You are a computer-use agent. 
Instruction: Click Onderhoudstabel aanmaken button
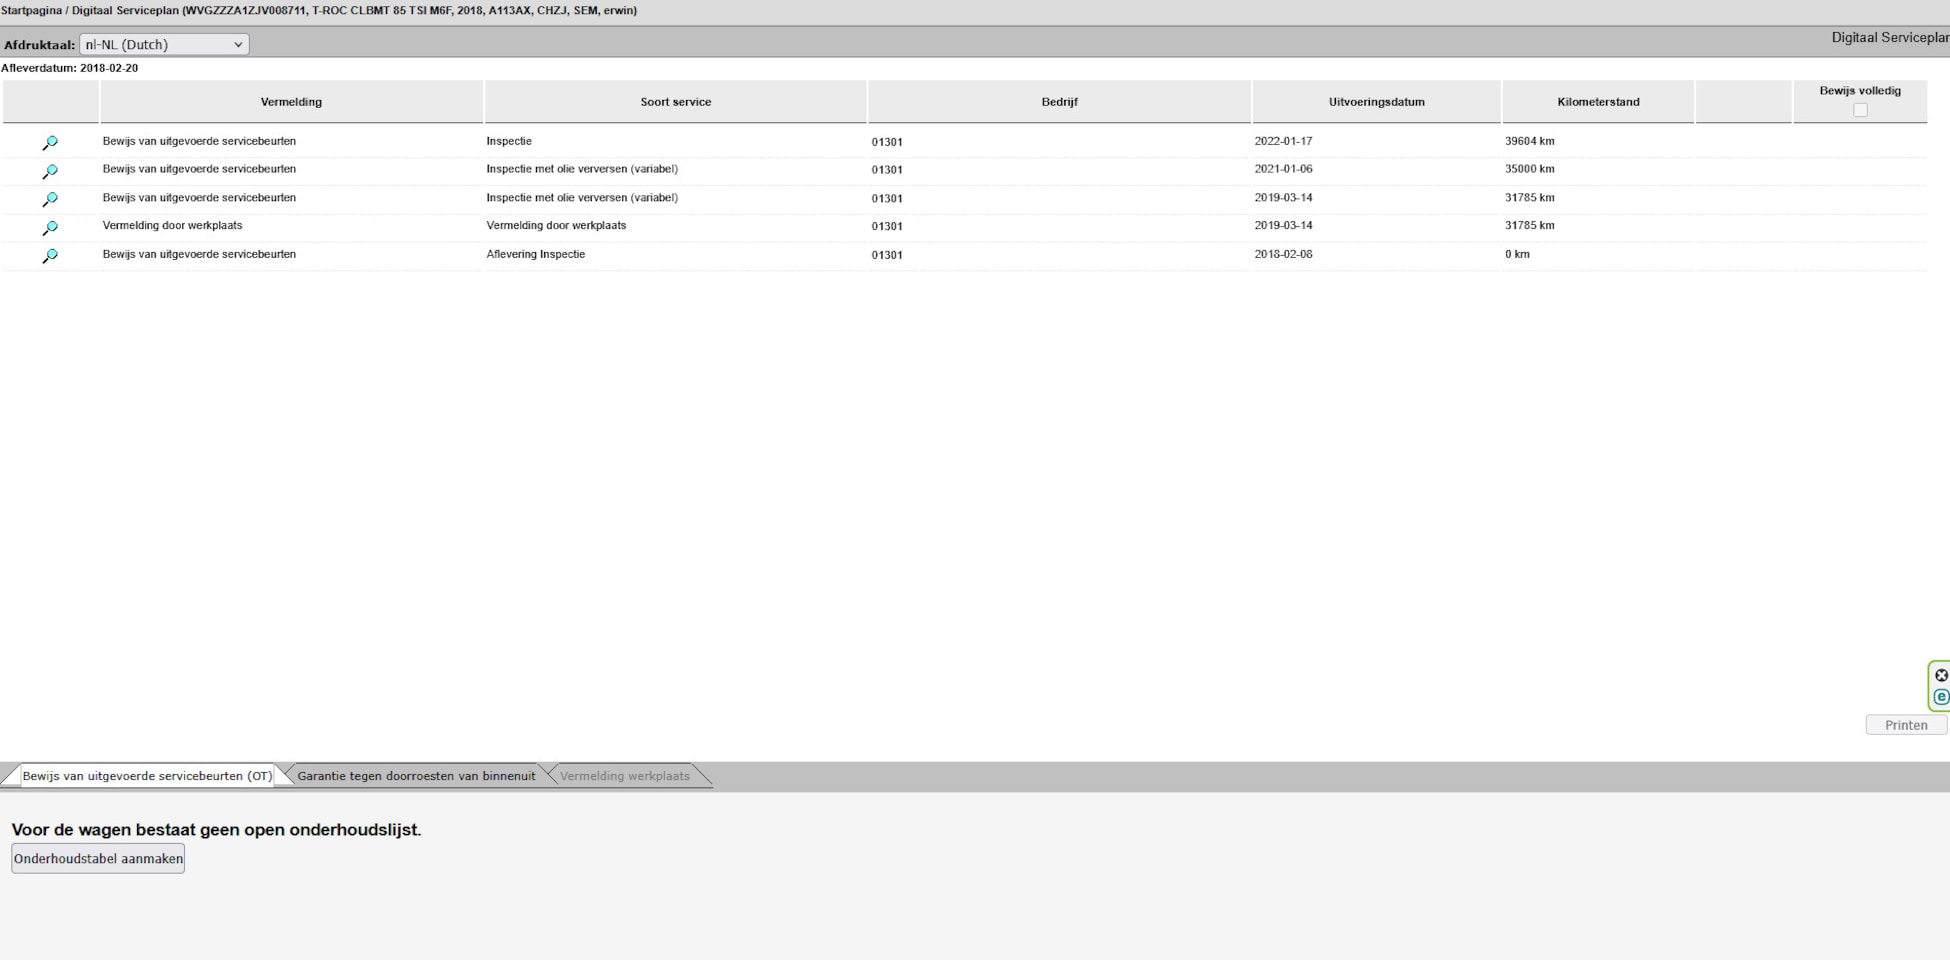click(x=98, y=859)
